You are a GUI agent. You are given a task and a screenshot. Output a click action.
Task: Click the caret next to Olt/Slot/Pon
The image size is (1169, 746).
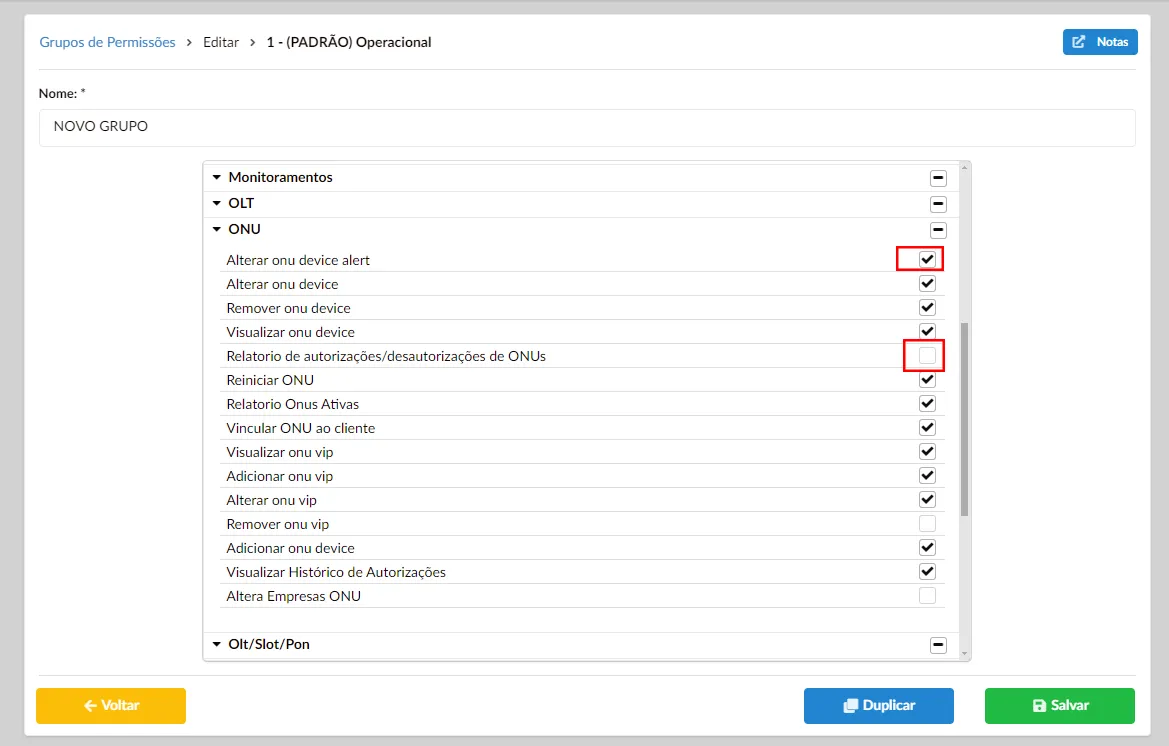[217, 644]
